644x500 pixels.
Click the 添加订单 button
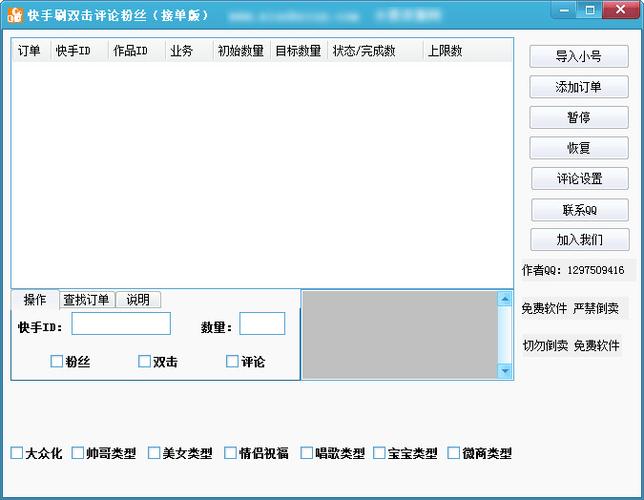[x=579, y=87]
